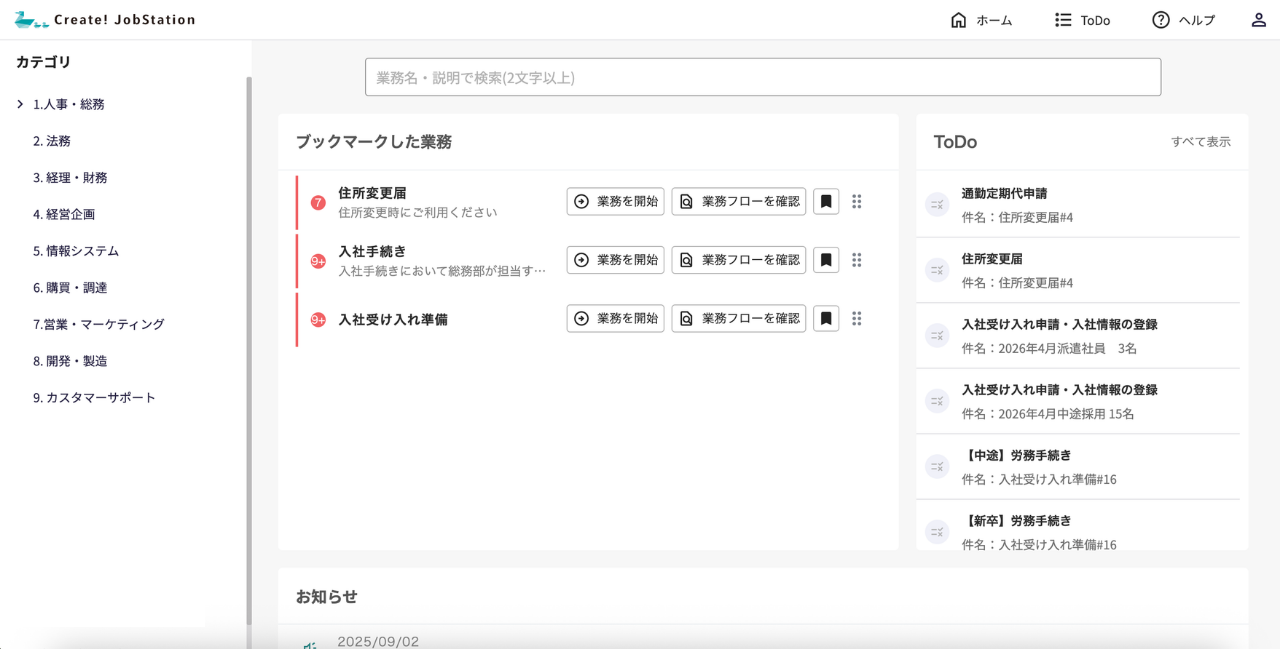The image size is (1280, 650).
Task: Start the 住所変更届 task with 業務を開始
Action: 615,202
